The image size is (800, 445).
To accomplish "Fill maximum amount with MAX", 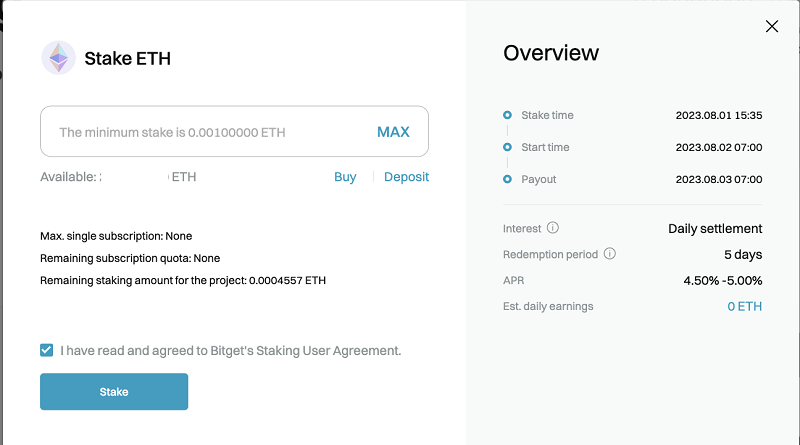I will 393,132.
